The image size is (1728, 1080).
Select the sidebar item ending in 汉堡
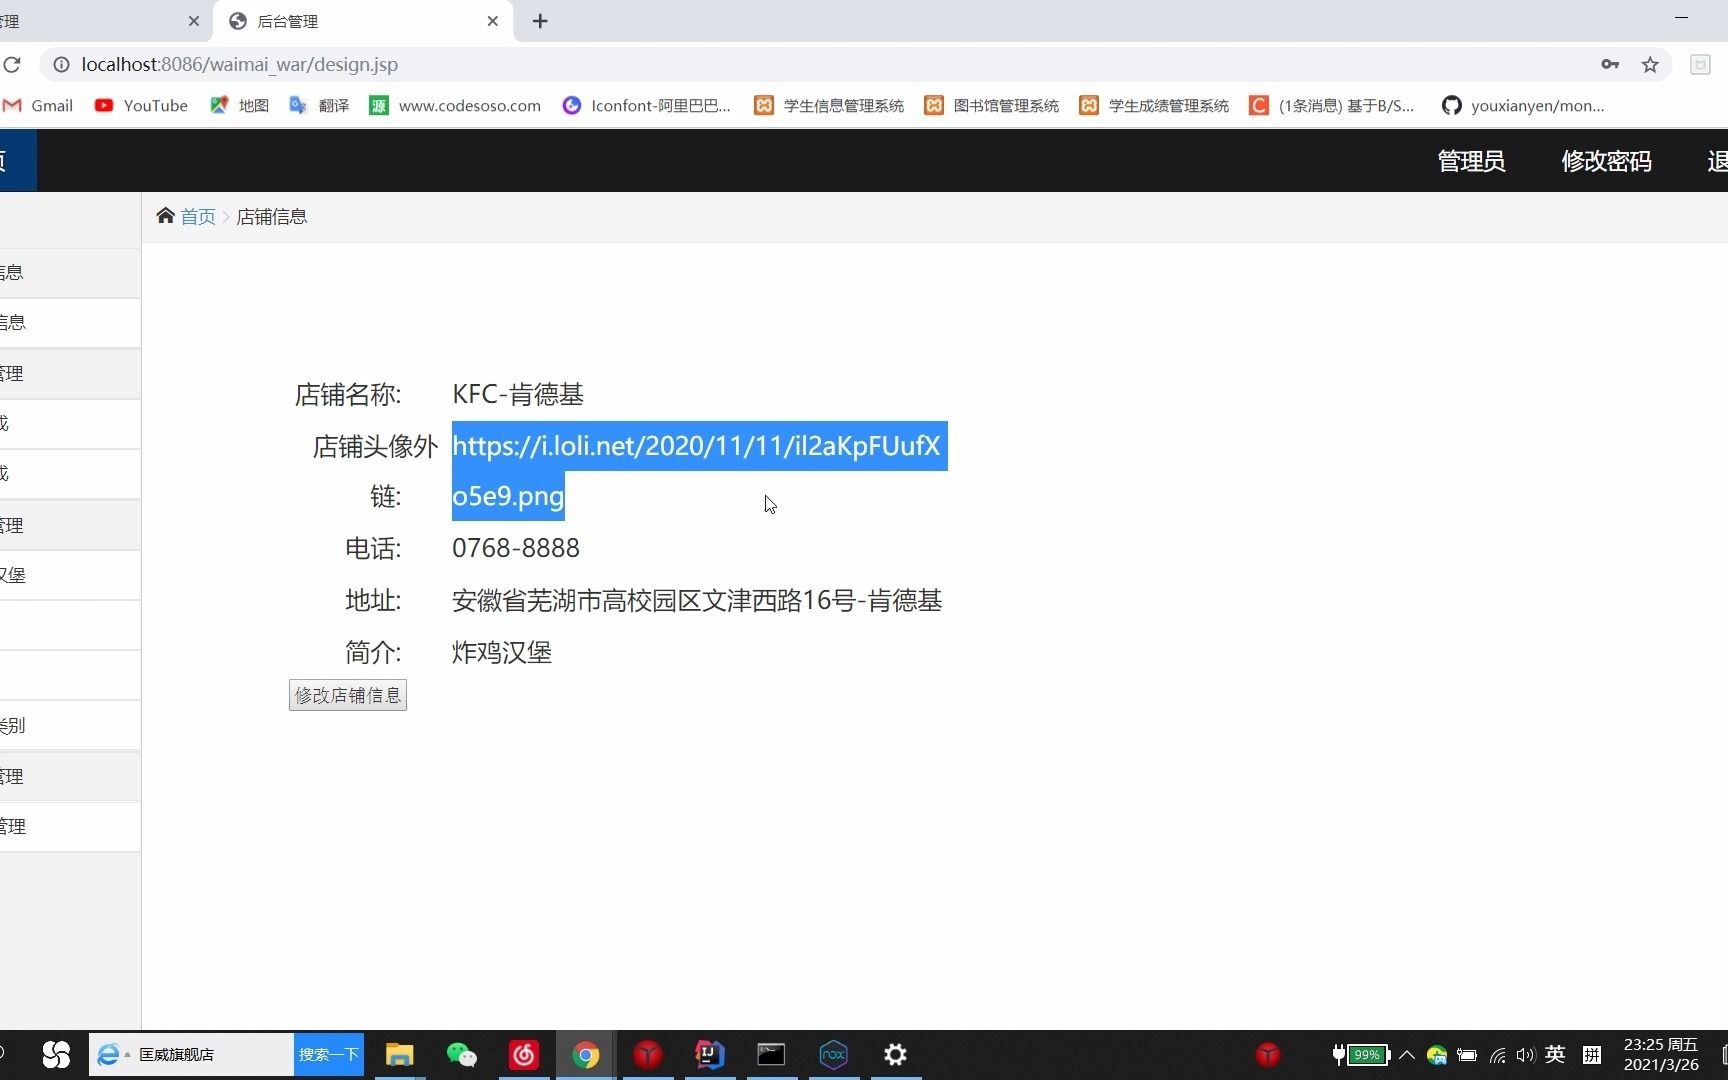[70, 575]
